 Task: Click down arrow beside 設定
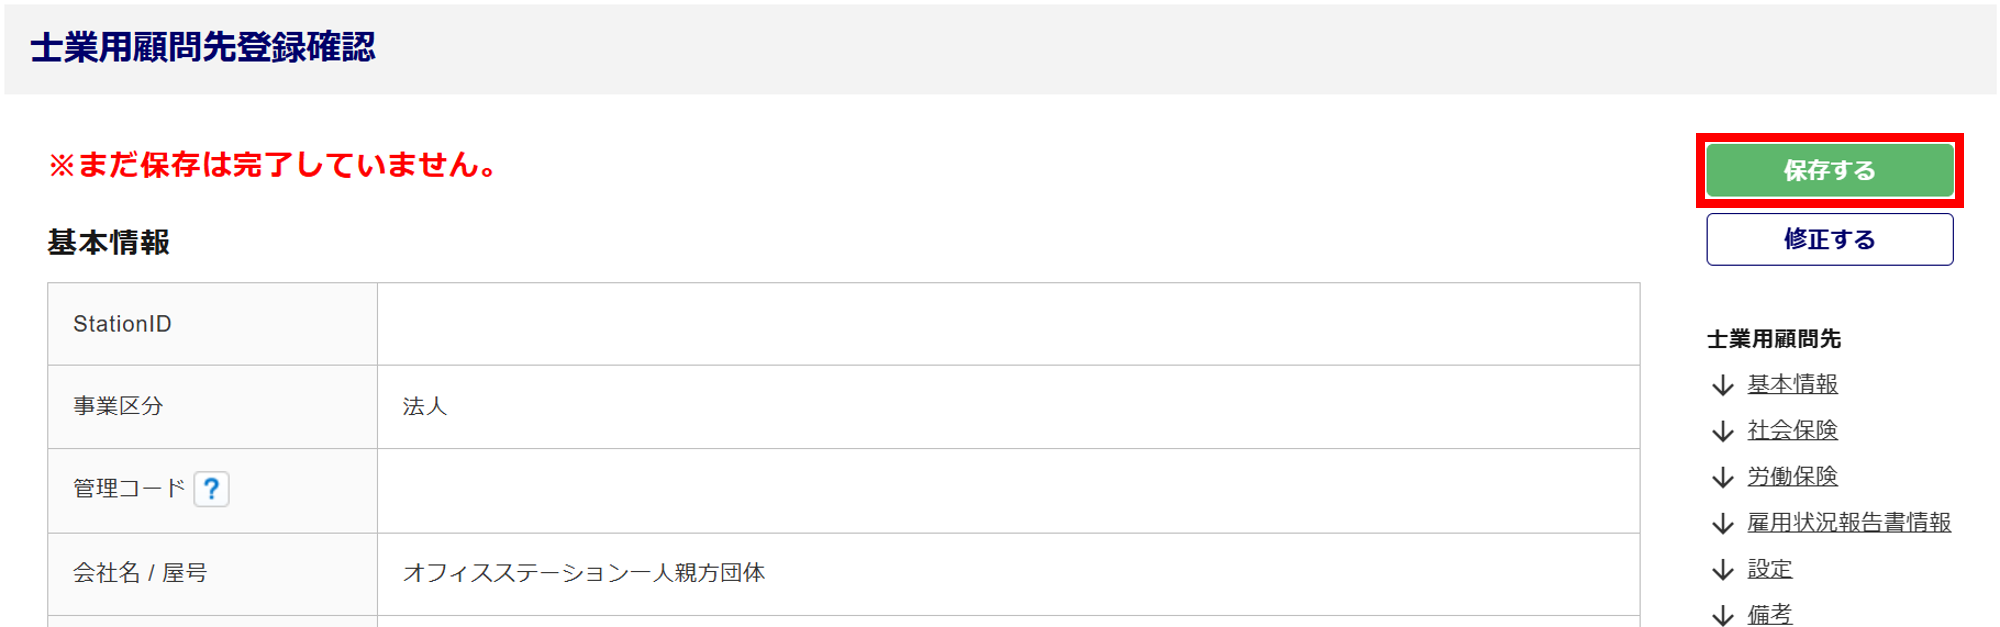pyautogui.click(x=1722, y=570)
